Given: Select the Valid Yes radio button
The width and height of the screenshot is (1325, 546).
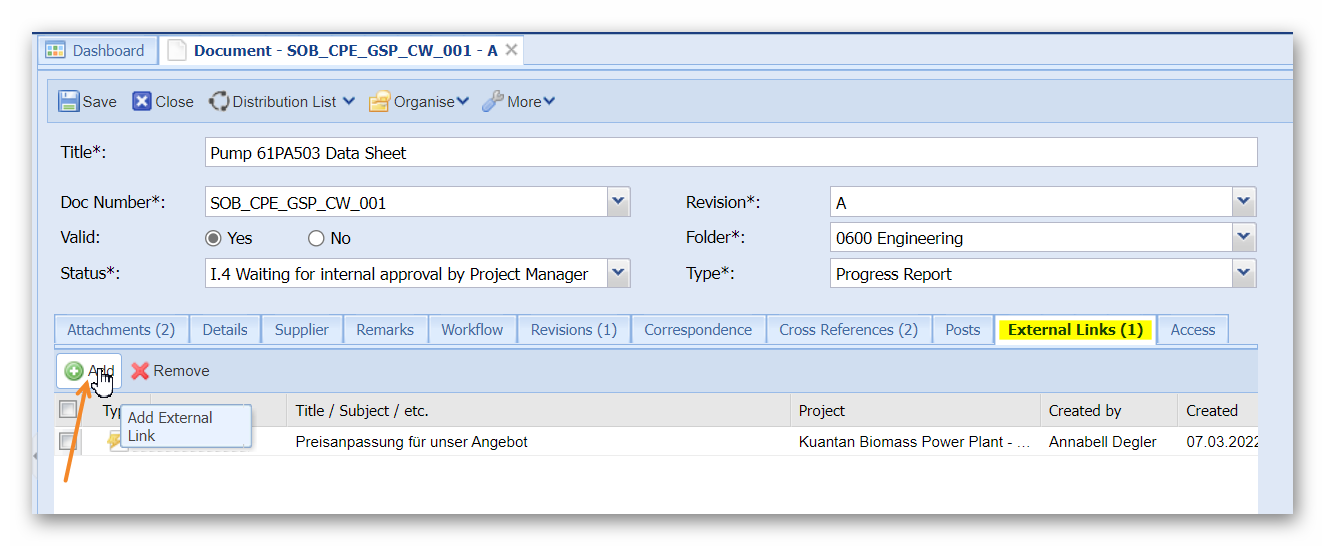Looking at the screenshot, I should click(213, 238).
